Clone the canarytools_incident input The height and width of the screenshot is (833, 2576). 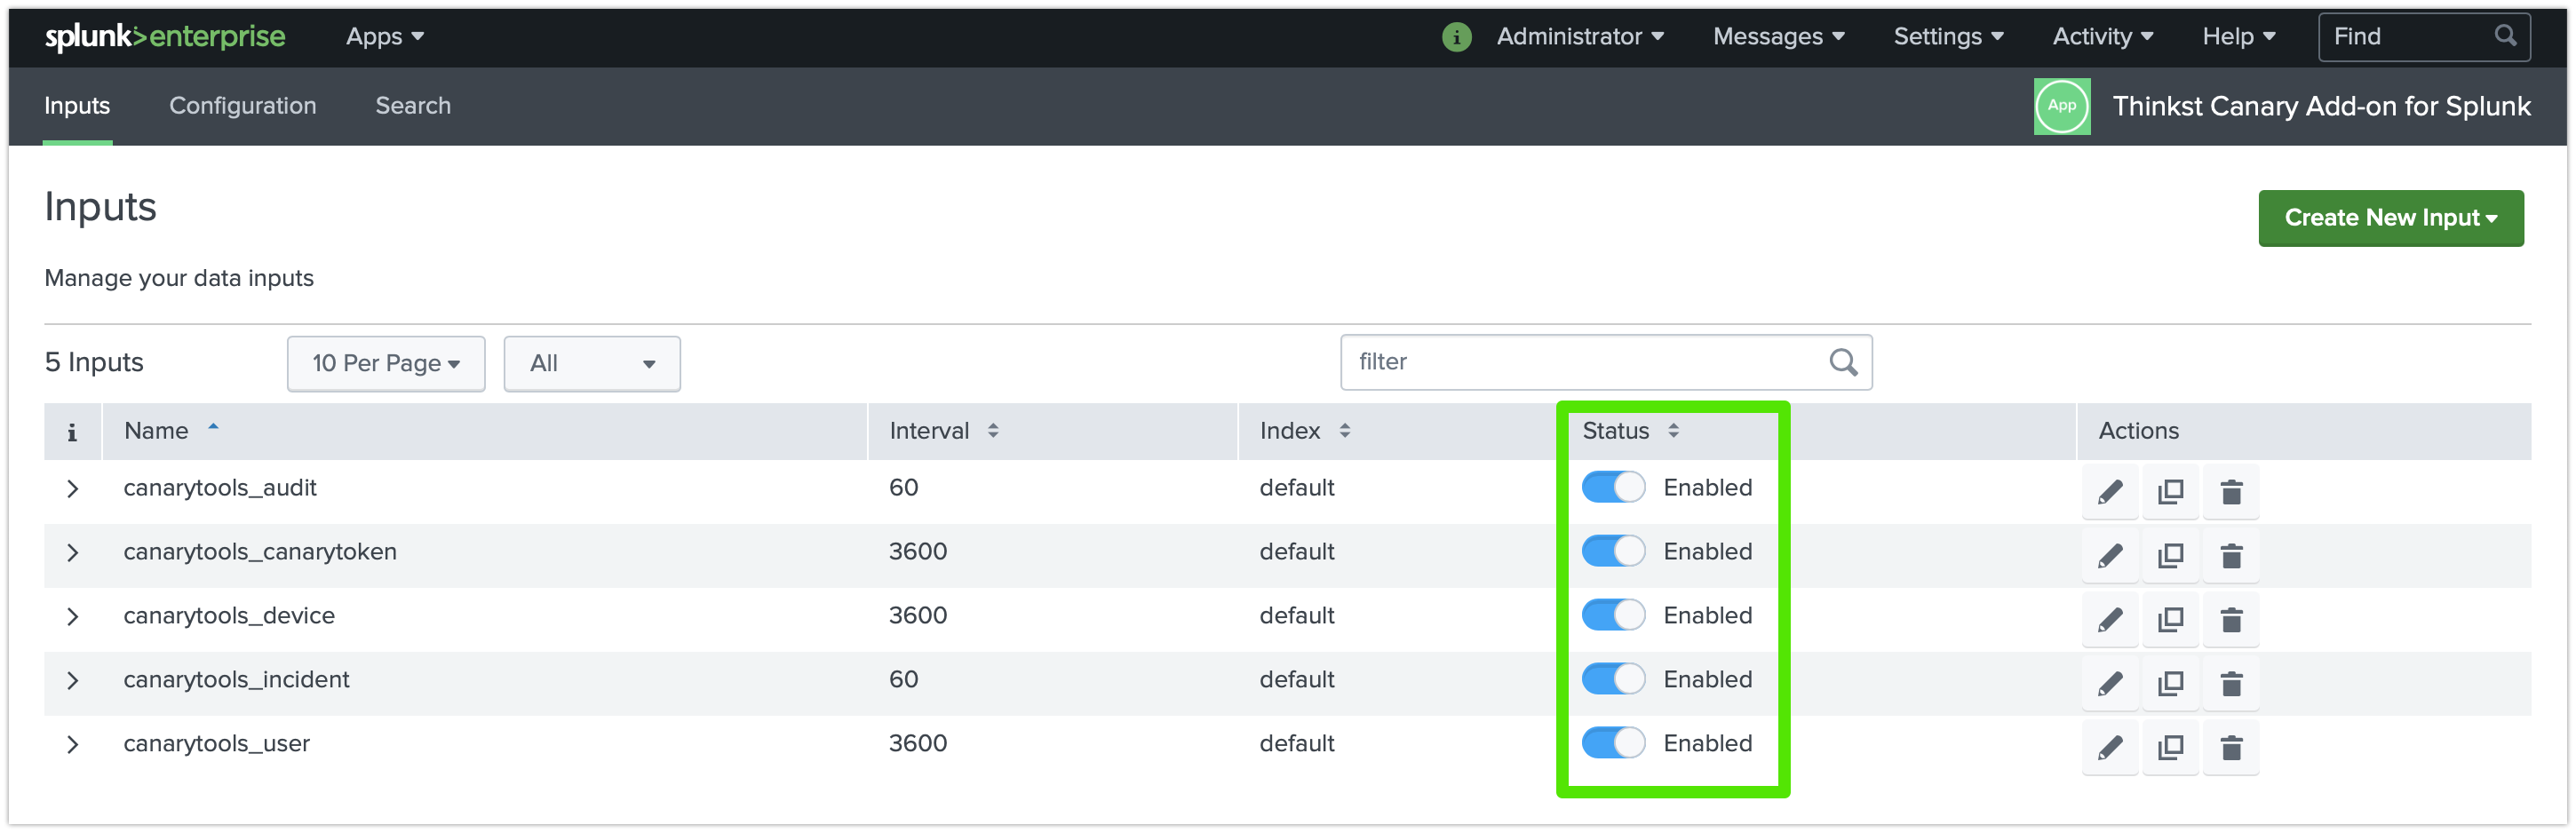click(2170, 684)
